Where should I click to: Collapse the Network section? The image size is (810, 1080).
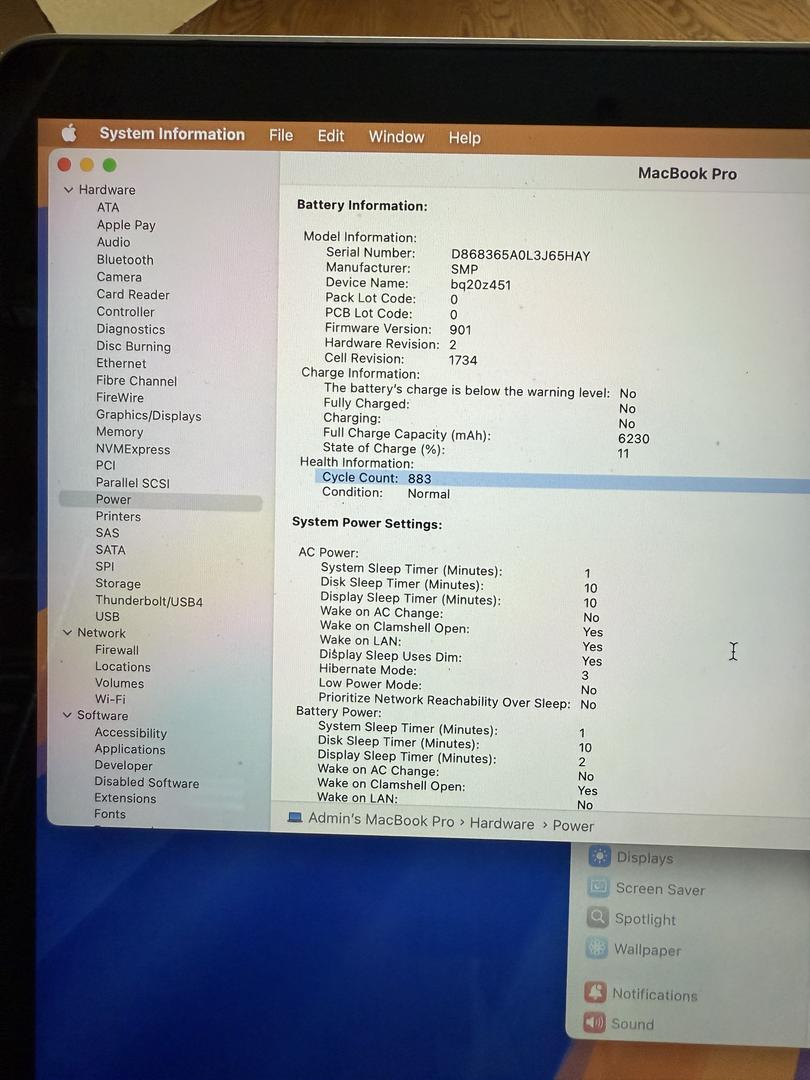[x=67, y=632]
